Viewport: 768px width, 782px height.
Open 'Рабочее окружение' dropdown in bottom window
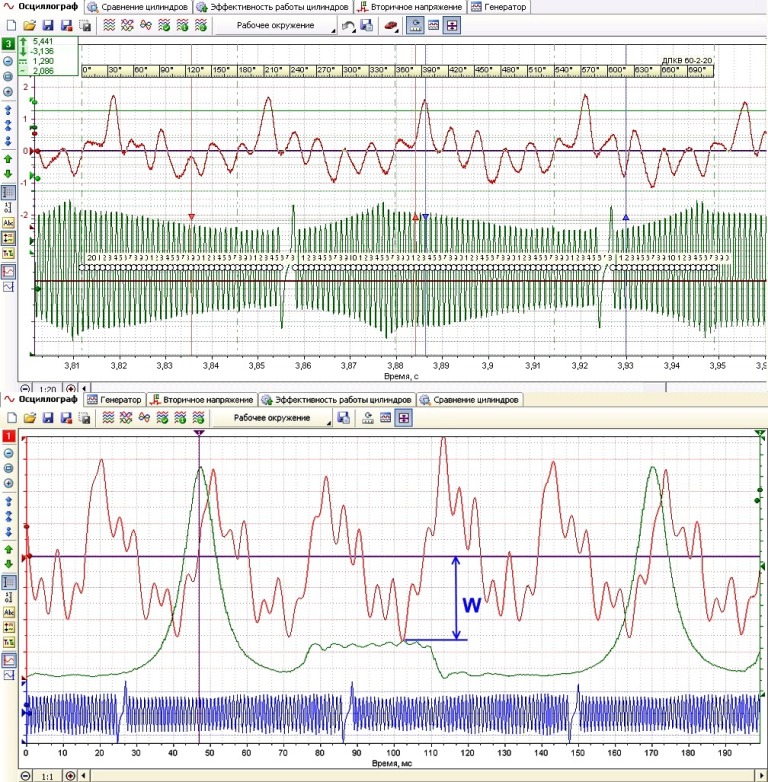tap(272, 418)
